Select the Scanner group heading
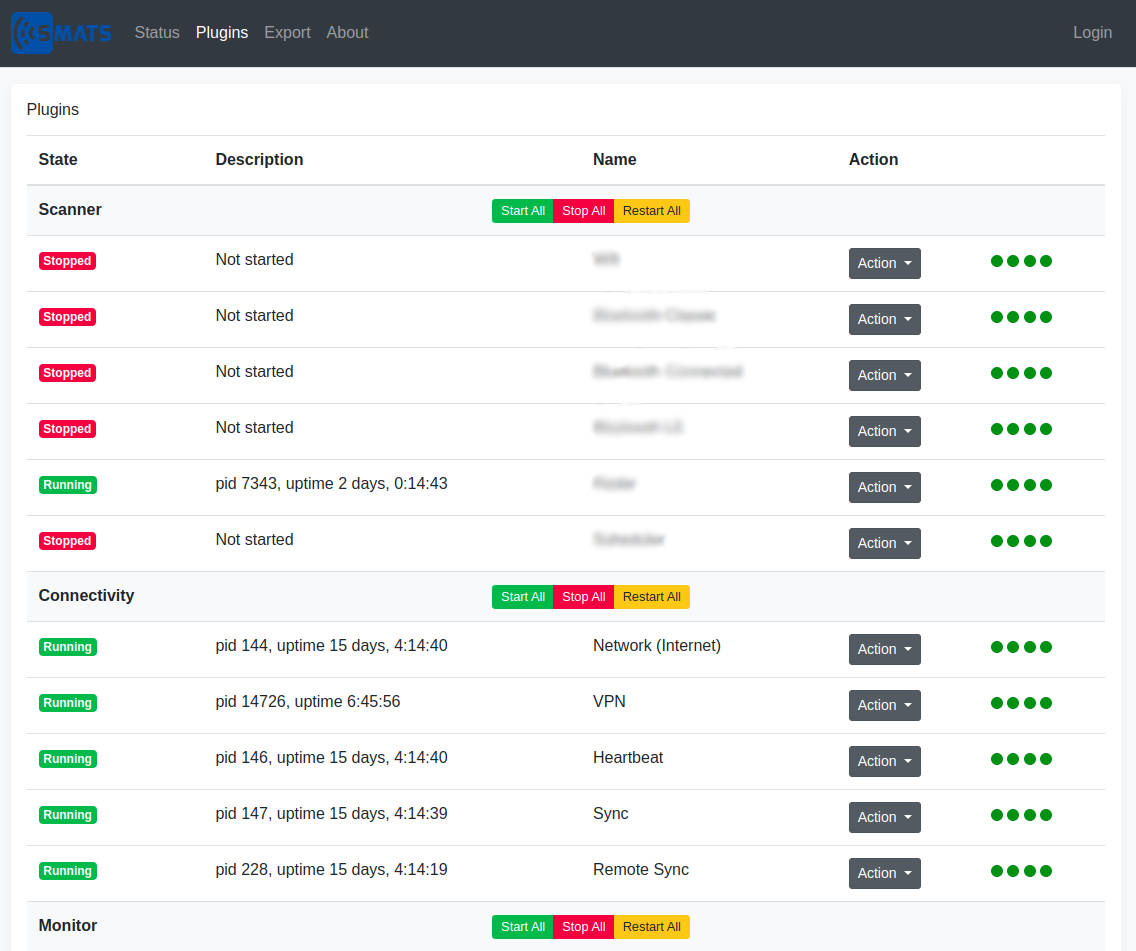The image size is (1136, 951). point(70,209)
